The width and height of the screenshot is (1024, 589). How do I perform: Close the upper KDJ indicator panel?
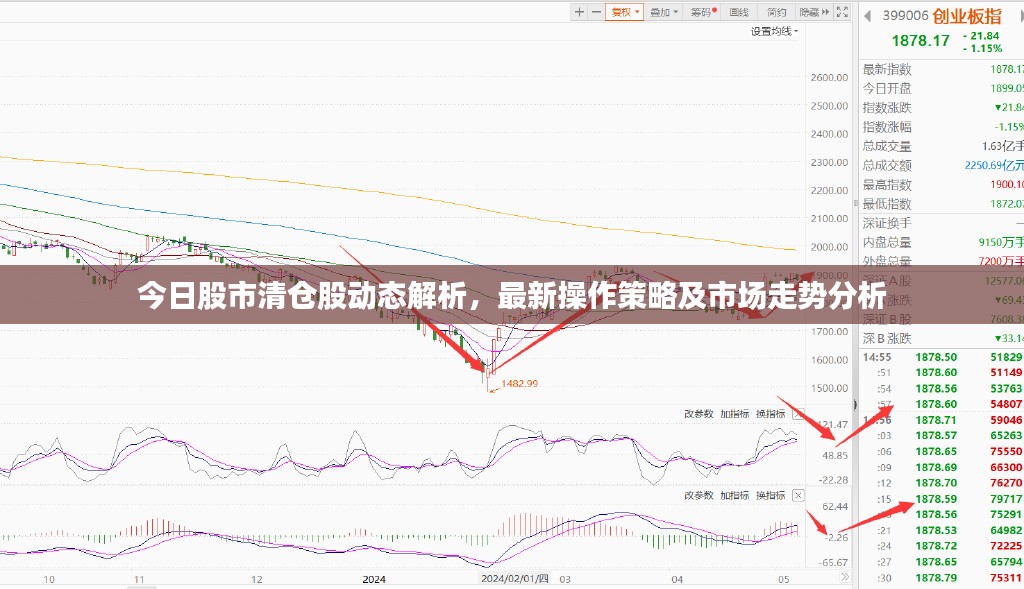[798, 414]
